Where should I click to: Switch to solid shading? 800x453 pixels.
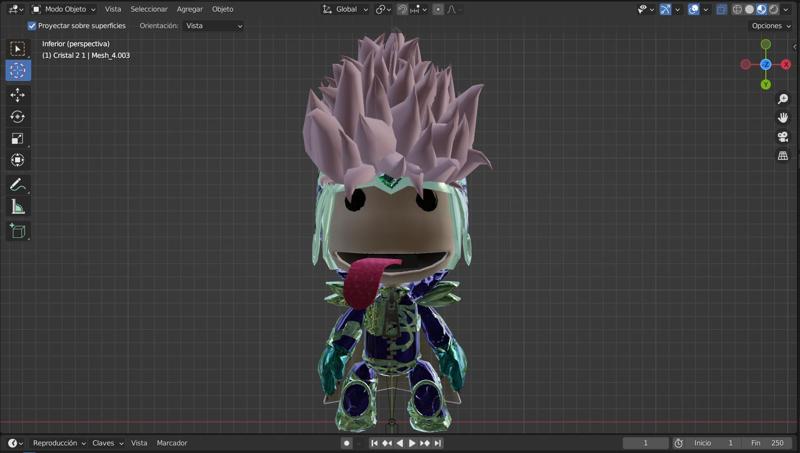pyautogui.click(x=749, y=9)
